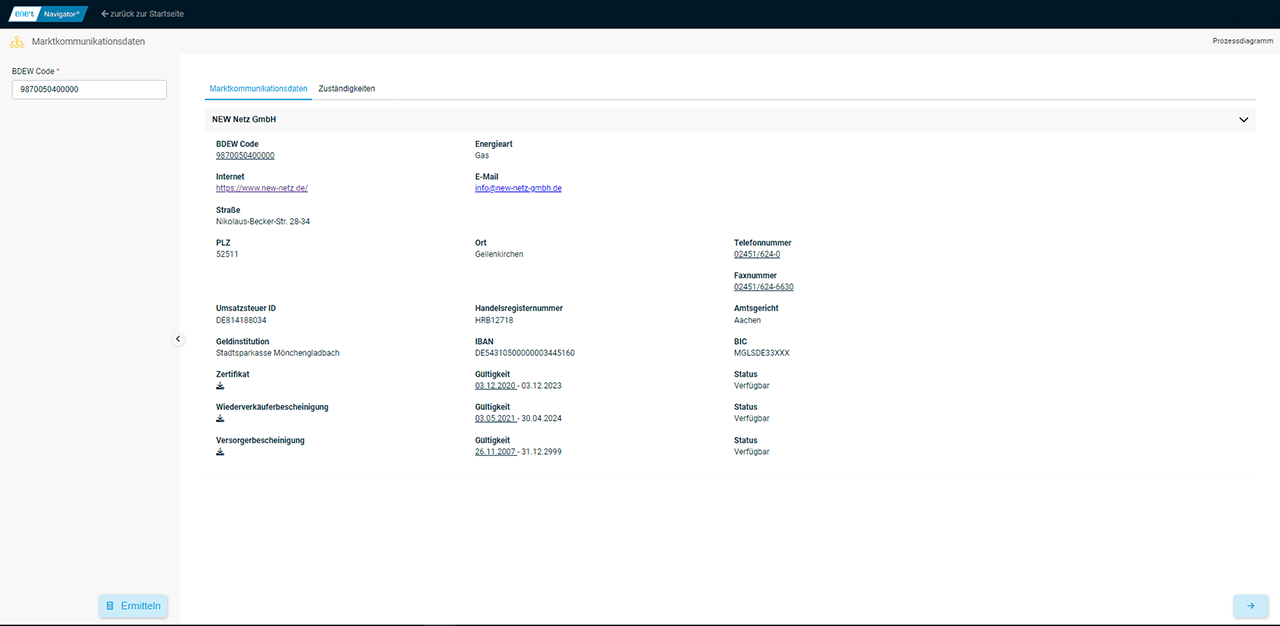Click the Ermitteln button
Viewport: 1280px width, 626px height.
(133, 606)
